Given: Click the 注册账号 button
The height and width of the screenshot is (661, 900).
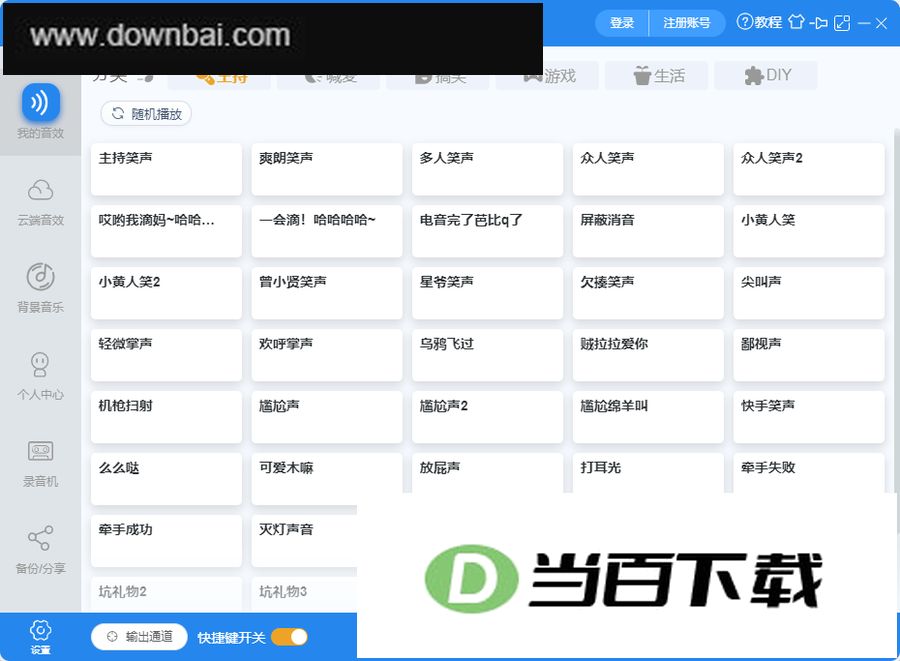Looking at the screenshot, I should (x=687, y=23).
